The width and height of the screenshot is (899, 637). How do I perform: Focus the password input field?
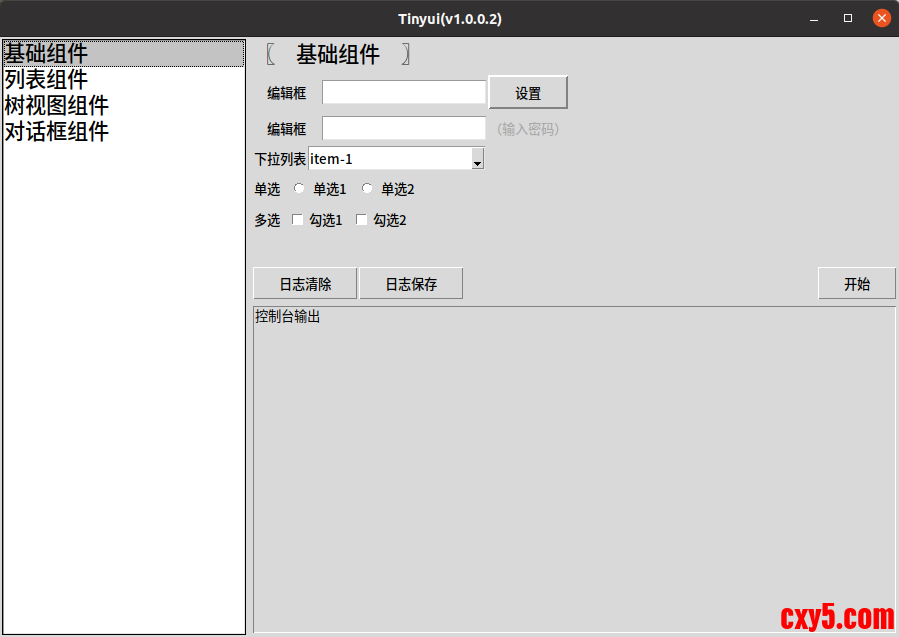[403, 128]
